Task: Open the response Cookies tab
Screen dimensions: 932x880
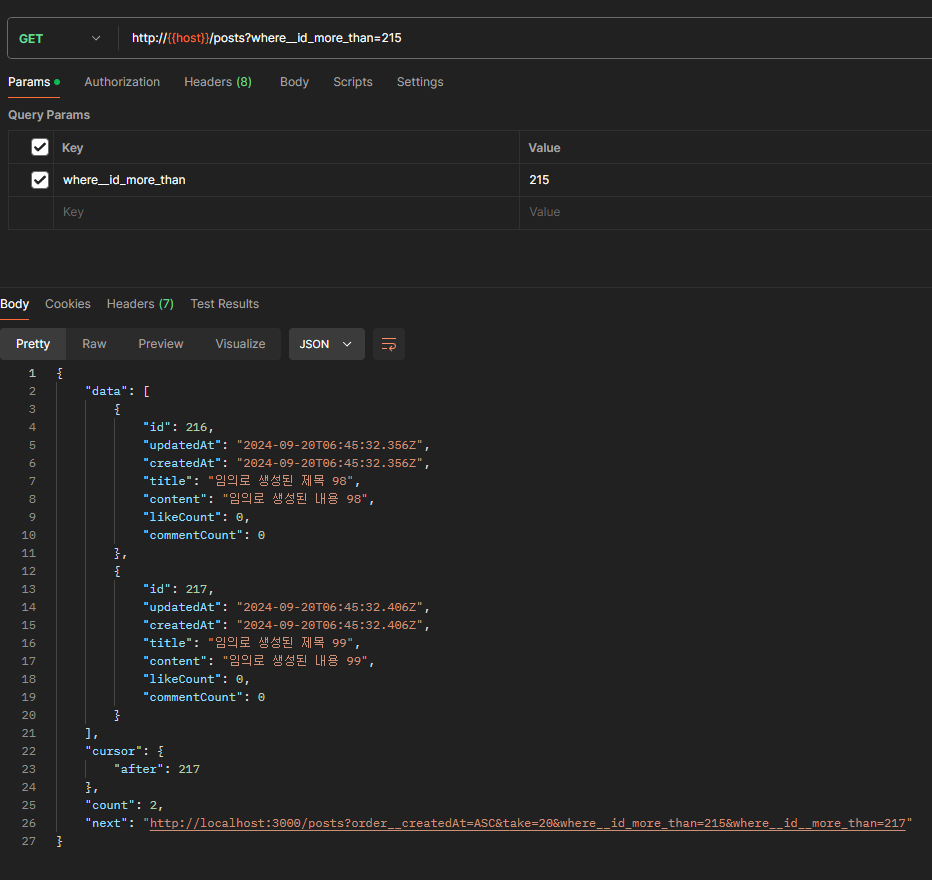Action: pyautogui.click(x=68, y=304)
